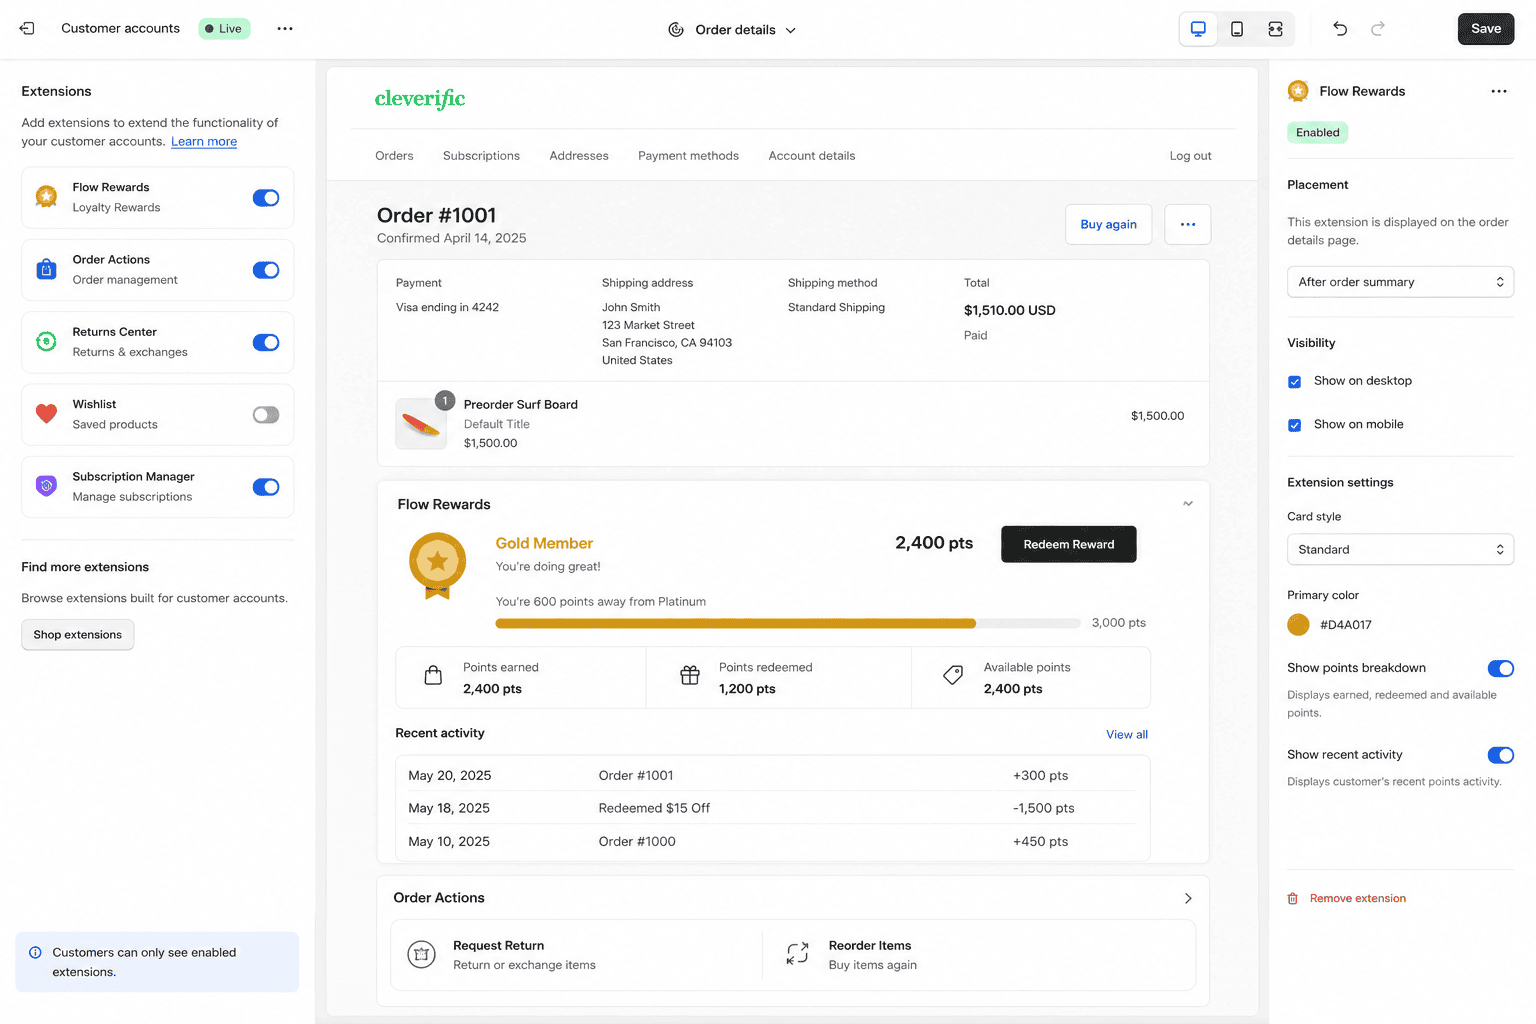Click the Reorder Items arrows icon
1536x1024 pixels.
coord(797,954)
